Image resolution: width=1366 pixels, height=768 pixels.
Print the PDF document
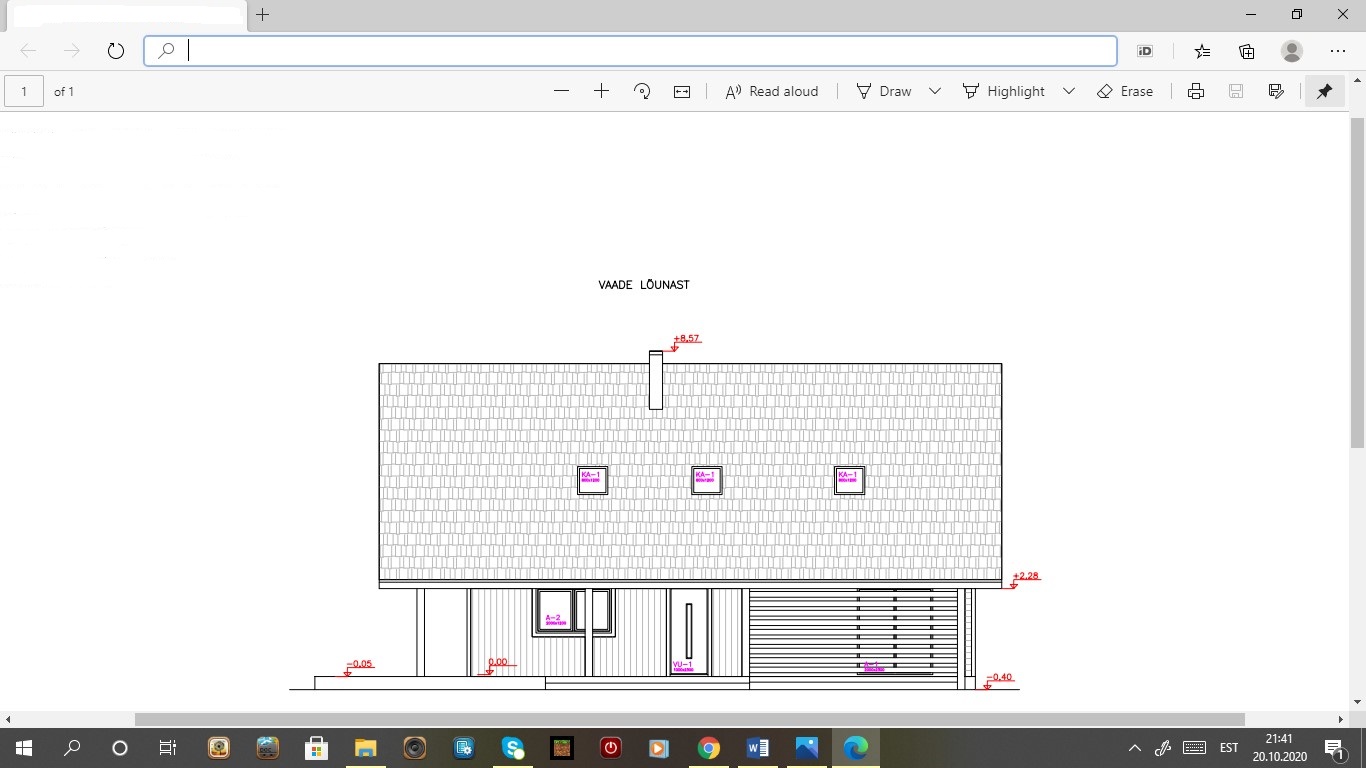1195,91
